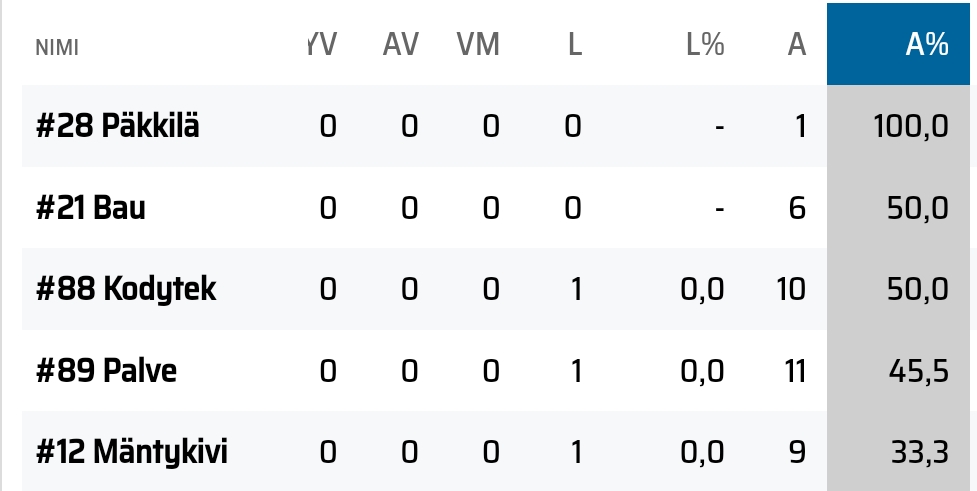This screenshot has width=977, height=491.
Task: Open player #28 Päkkilä
Action: (x=118, y=126)
